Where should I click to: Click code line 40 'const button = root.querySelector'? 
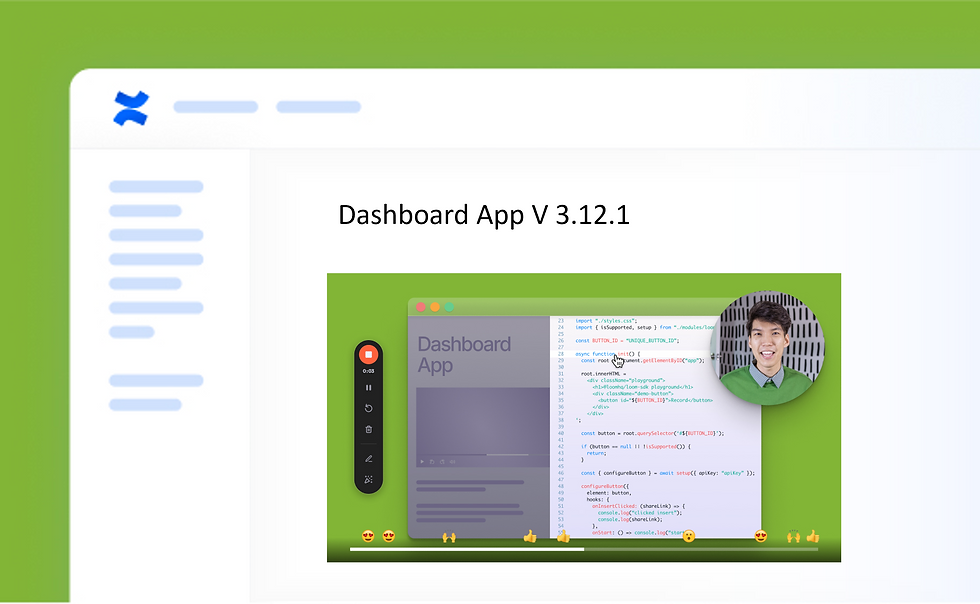click(652, 433)
